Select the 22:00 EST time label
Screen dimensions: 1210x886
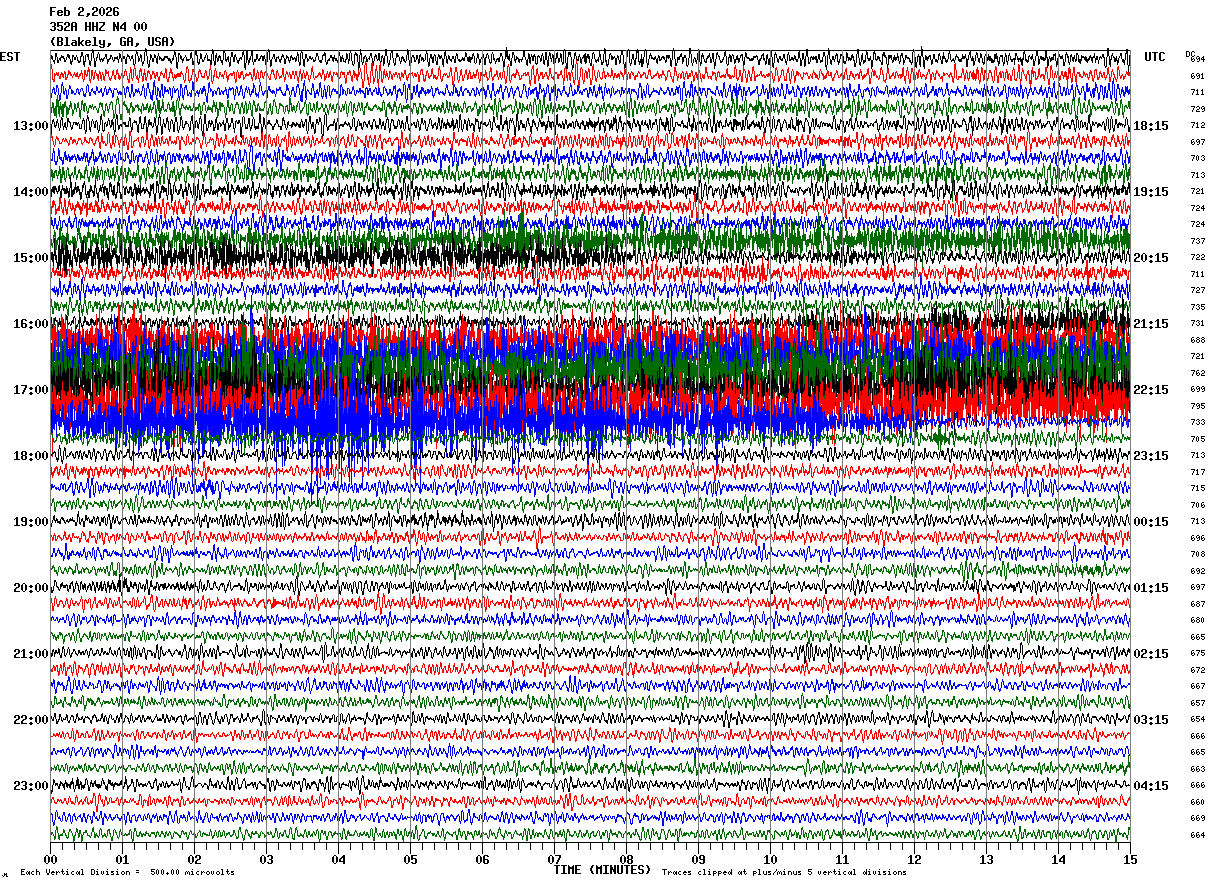point(31,720)
